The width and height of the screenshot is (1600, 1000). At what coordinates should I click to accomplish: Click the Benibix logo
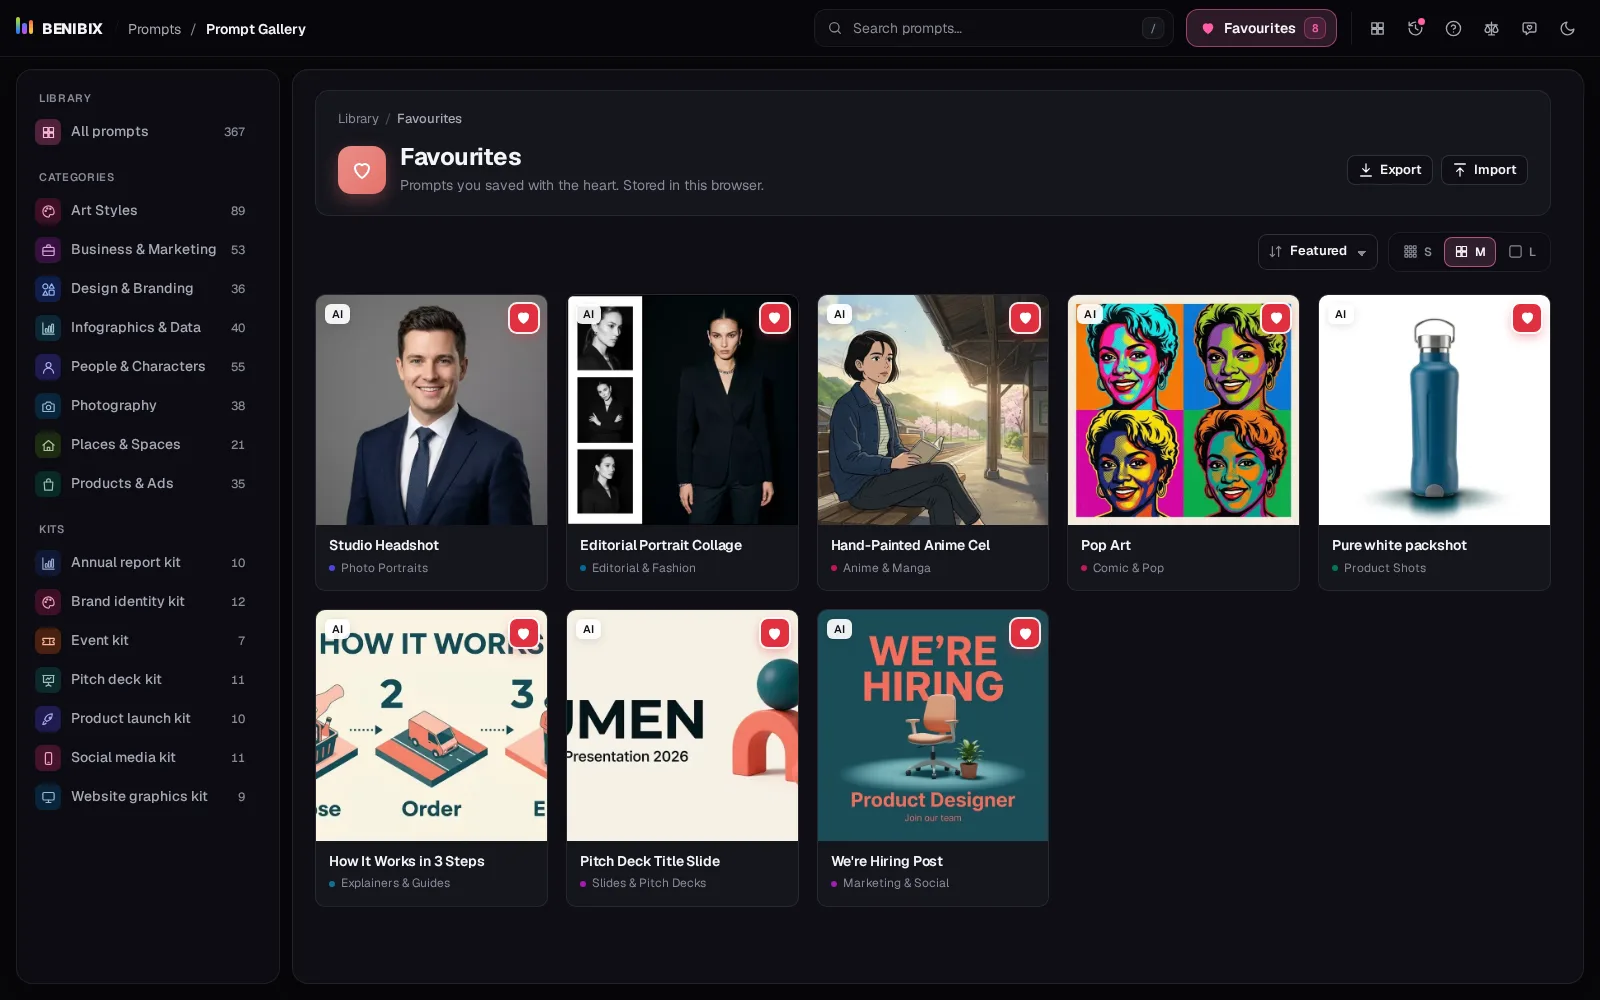pyautogui.click(x=59, y=28)
